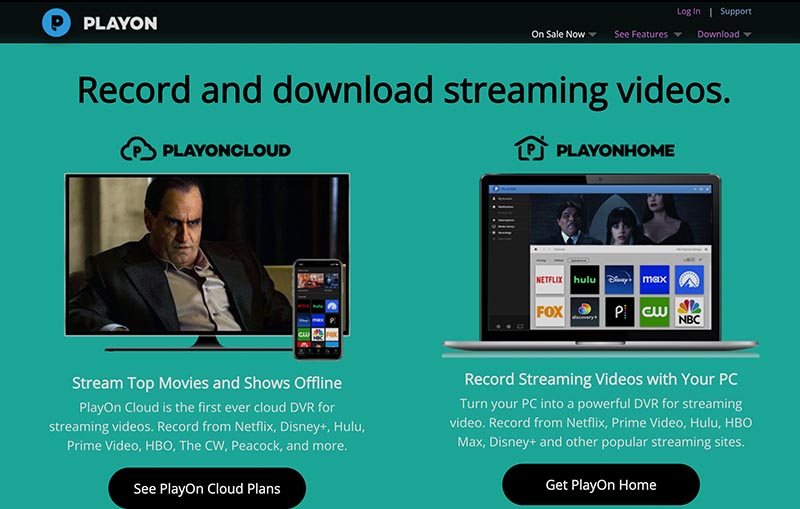The width and height of the screenshot is (800, 509).
Task: Select the FOX tile on laptop
Action: point(549,312)
